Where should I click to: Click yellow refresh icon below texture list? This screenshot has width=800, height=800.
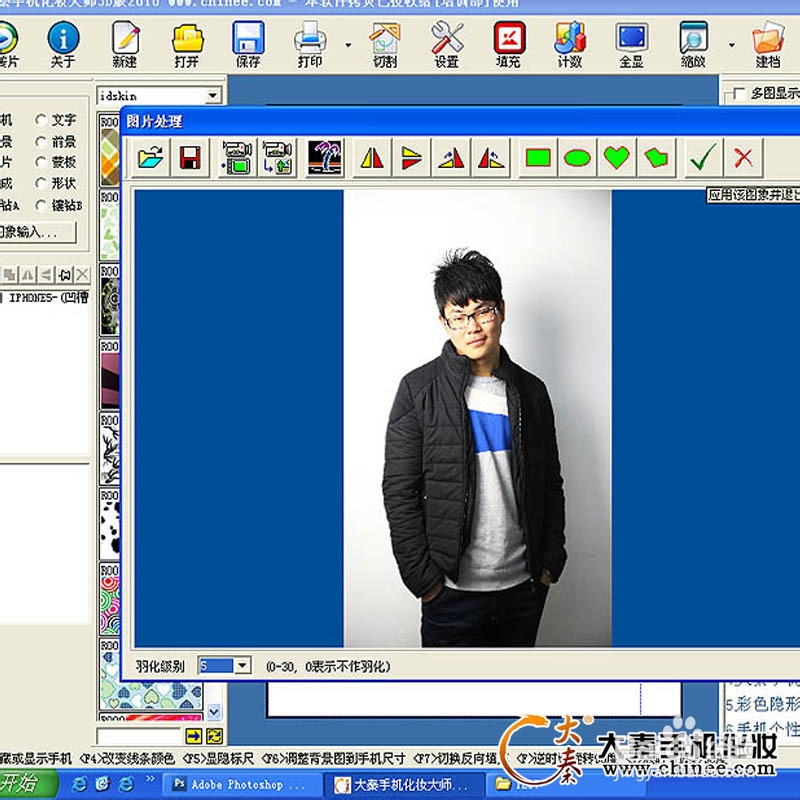(x=215, y=736)
